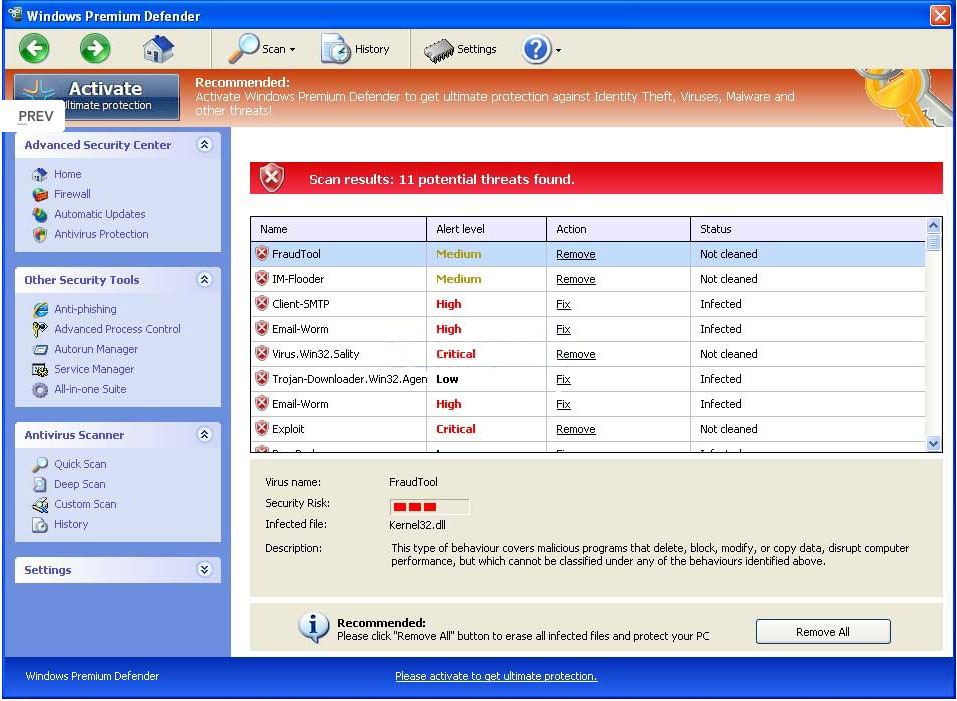Viewport: 957px width, 701px height.
Task: Open Custom Scan in Antivirus Scanner
Action: [x=85, y=504]
